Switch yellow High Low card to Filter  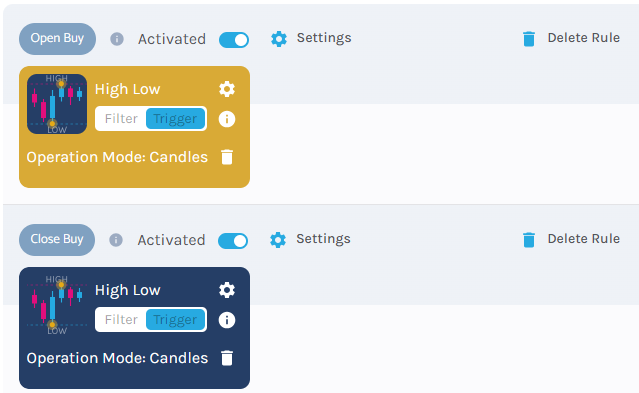121,119
